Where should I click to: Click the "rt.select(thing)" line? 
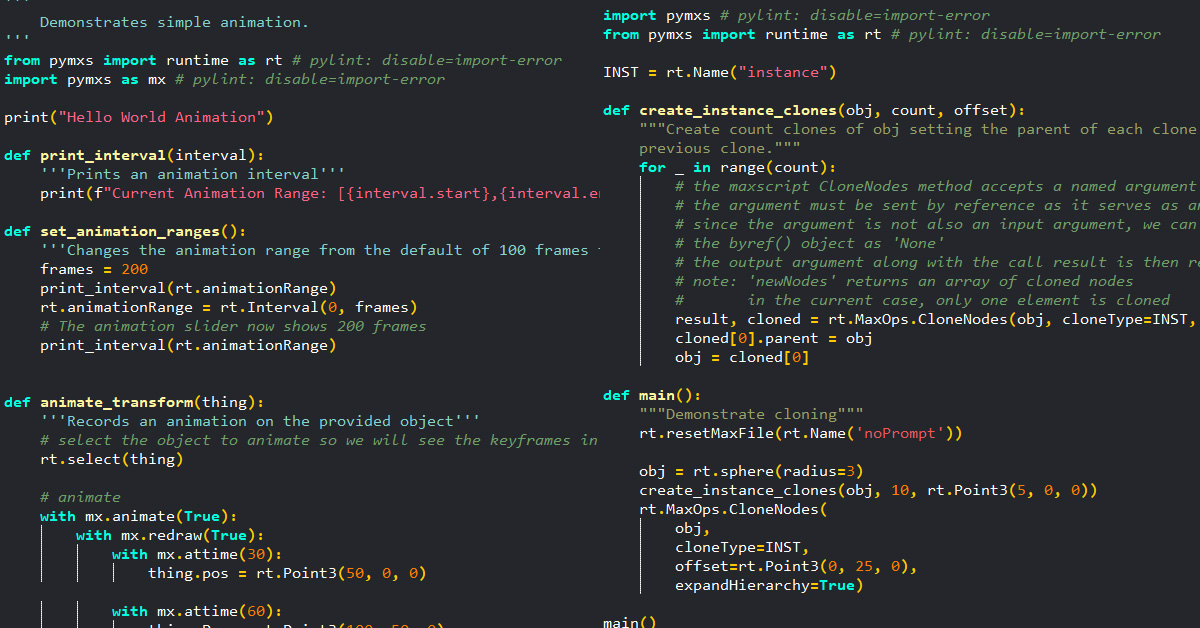click(x=112, y=459)
